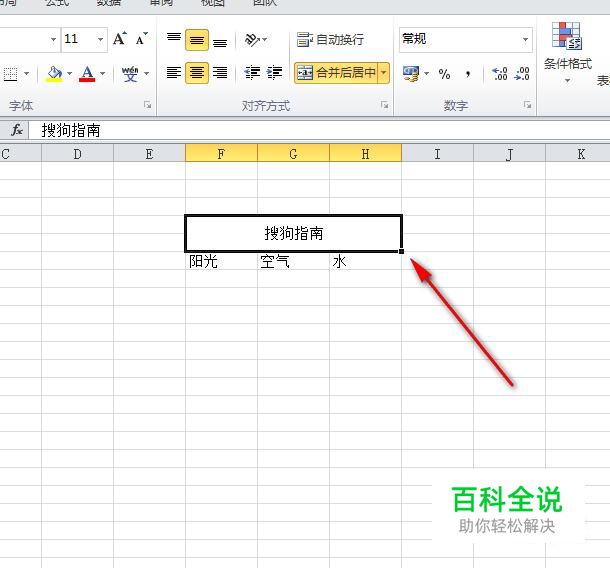Decrease indent of cell content
Viewport: 610px width, 568px height.
pos(252,73)
